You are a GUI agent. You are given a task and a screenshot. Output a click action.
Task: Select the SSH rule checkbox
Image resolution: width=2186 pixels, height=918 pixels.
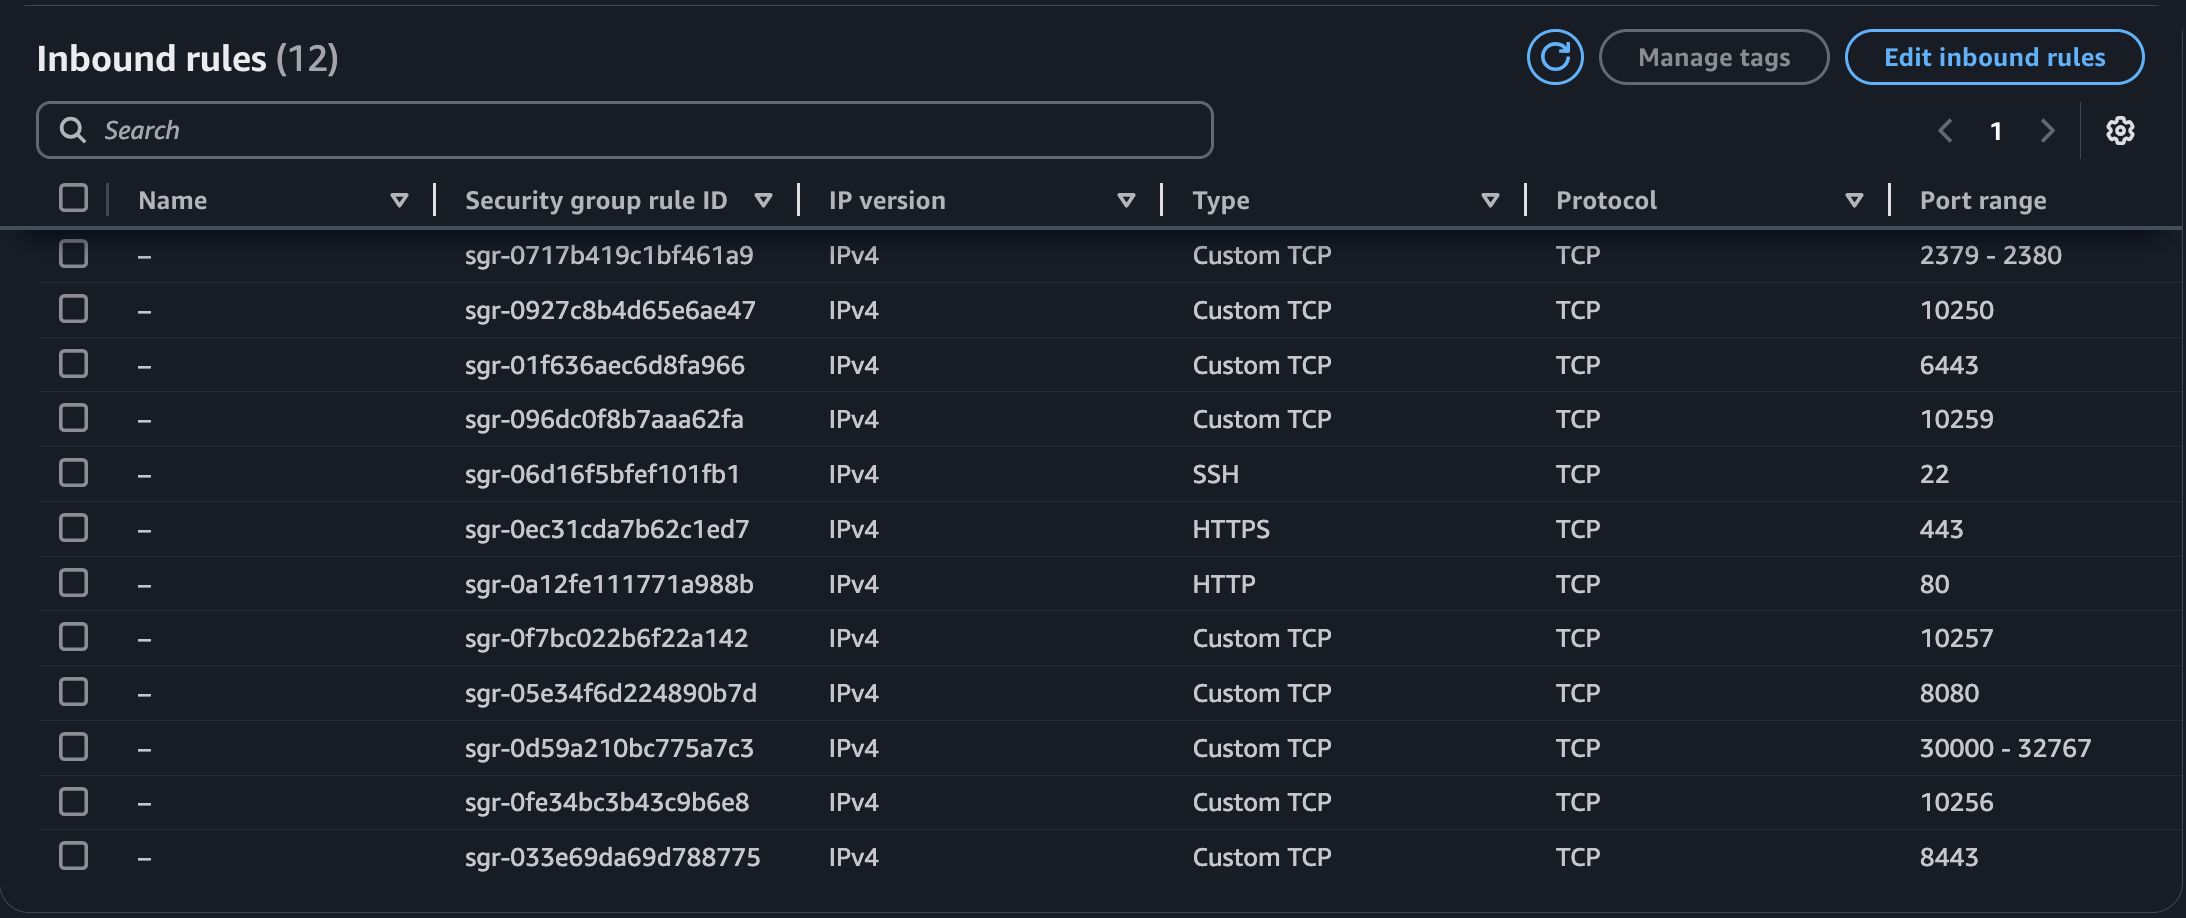(73, 472)
